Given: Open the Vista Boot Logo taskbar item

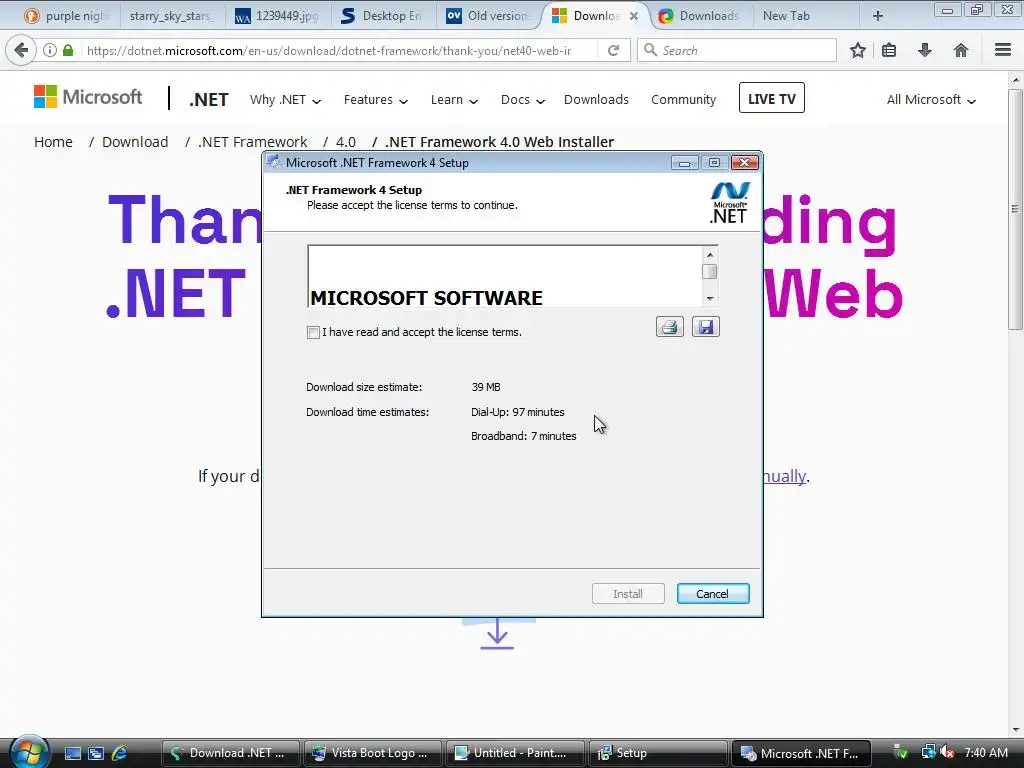Looking at the screenshot, I should pyautogui.click(x=372, y=753).
